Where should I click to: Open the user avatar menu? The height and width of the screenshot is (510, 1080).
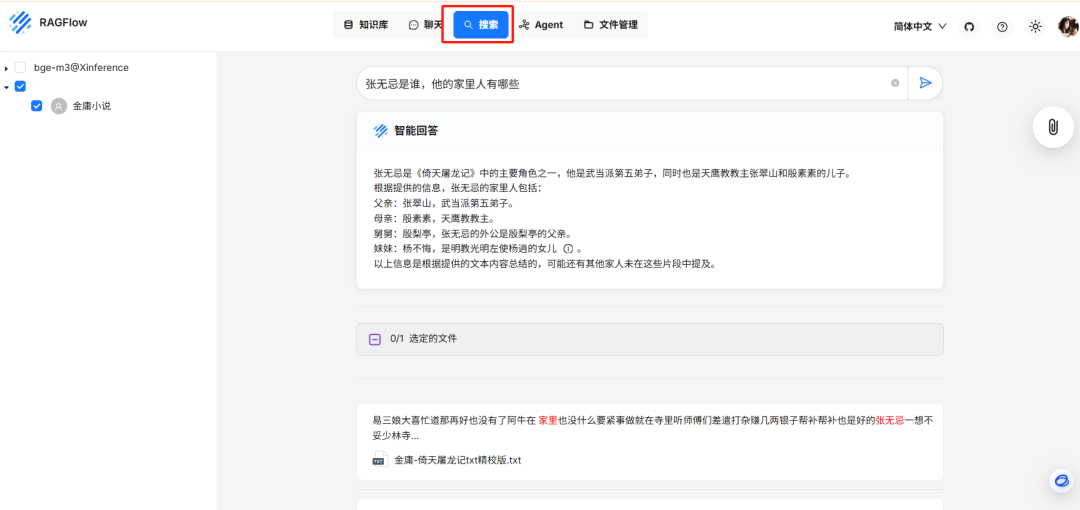pyautogui.click(x=1068, y=26)
